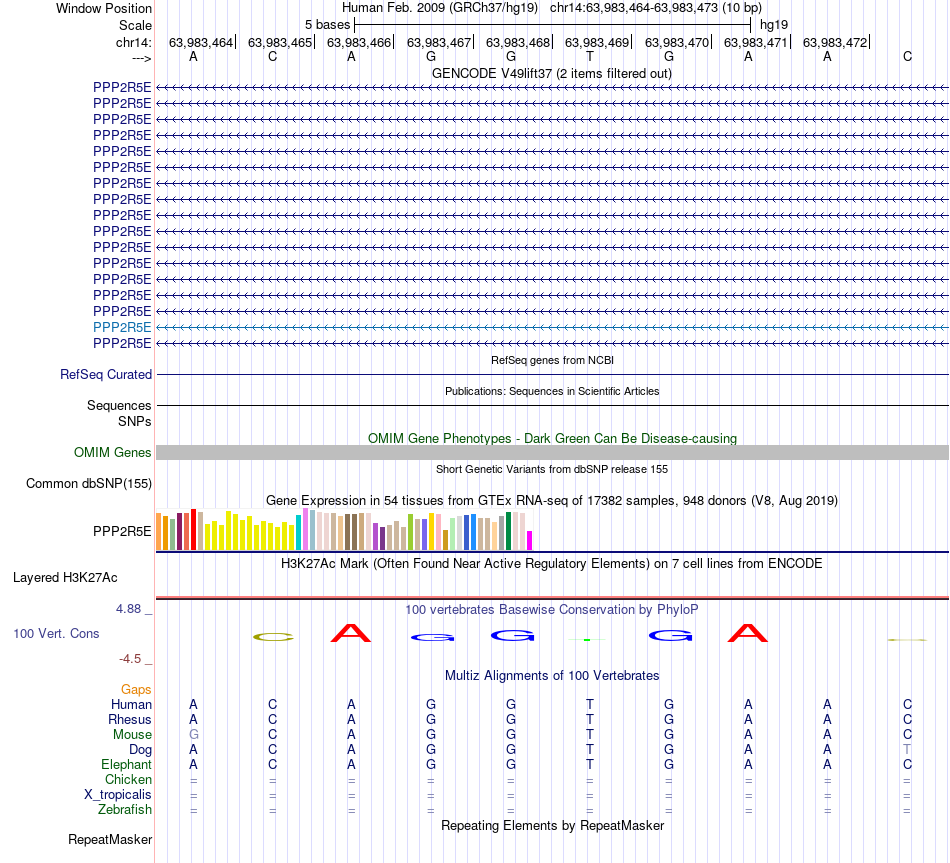Screen dimensions: 950x863
Task: Click the 5 bases scale text
Action: [327, 25]
